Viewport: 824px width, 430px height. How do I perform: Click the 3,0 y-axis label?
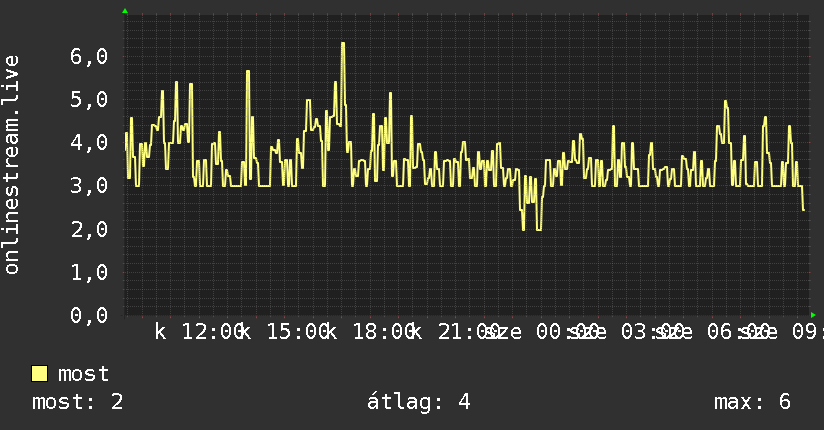89,186
